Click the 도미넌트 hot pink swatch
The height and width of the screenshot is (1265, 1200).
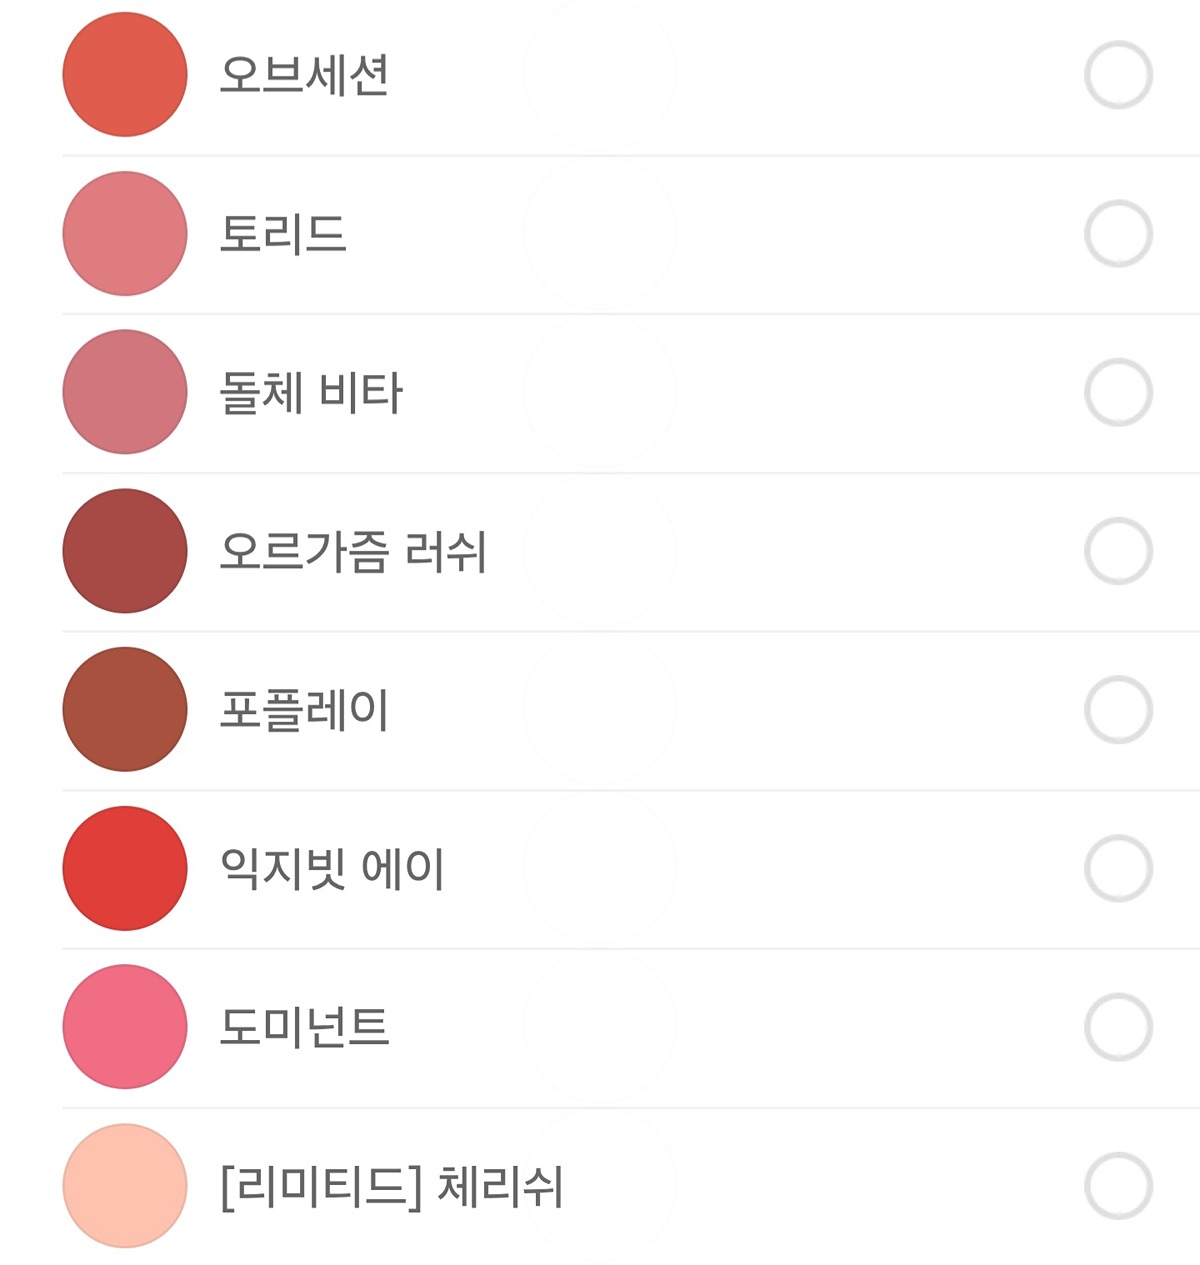125,1027
